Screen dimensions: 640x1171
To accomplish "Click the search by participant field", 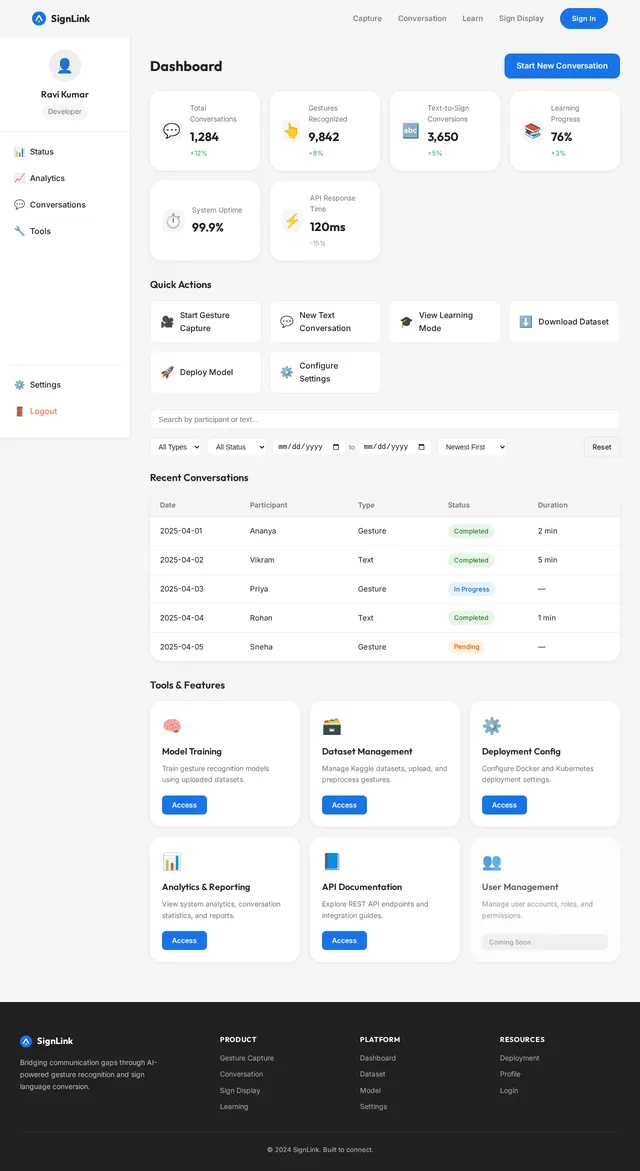I will click(x=385, y=420).
